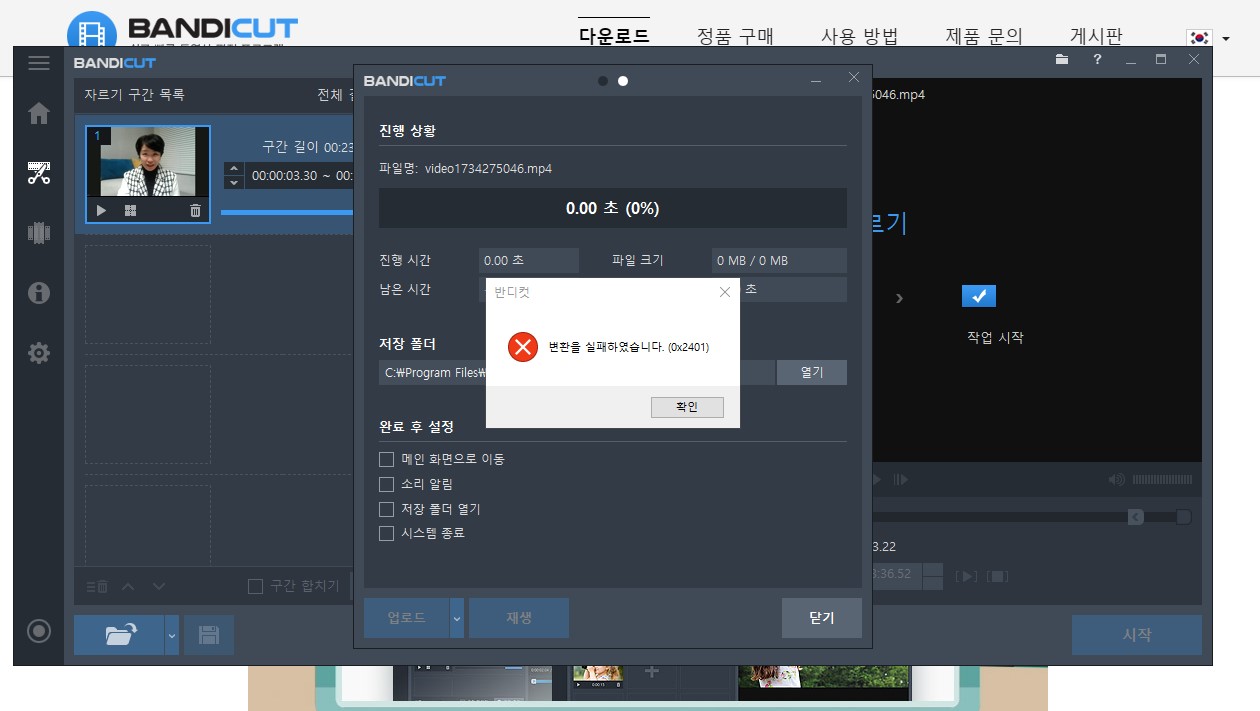The width and height of the screenshot is (1260, 711).
Task: Open the 정품 구매 menu on website
Action: [735, 36]
